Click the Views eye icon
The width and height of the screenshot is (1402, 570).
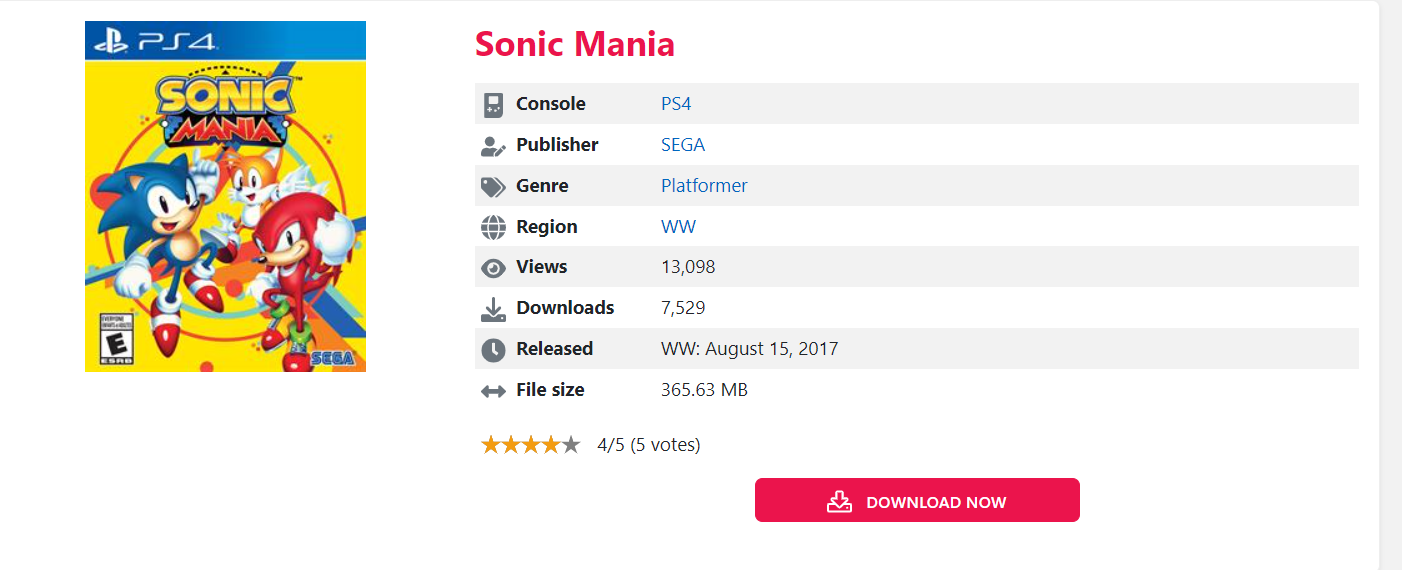tap(493, 268)
